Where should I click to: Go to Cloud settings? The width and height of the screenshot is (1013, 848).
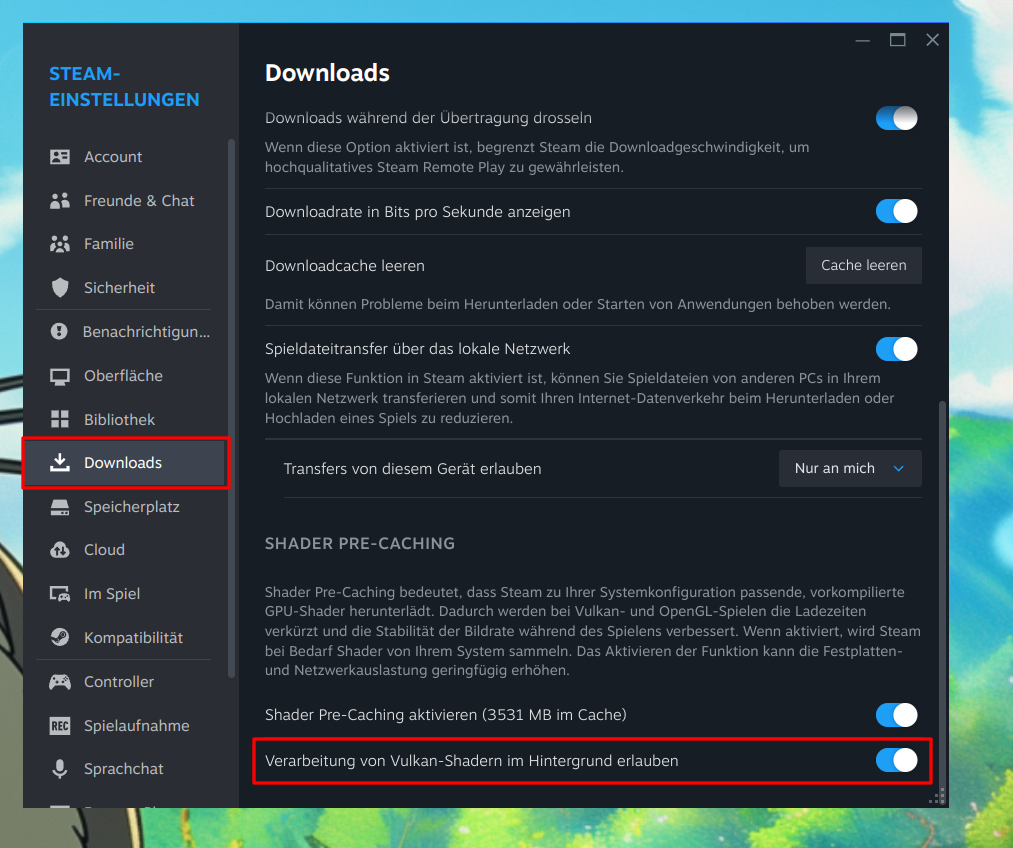click(124, 550)
